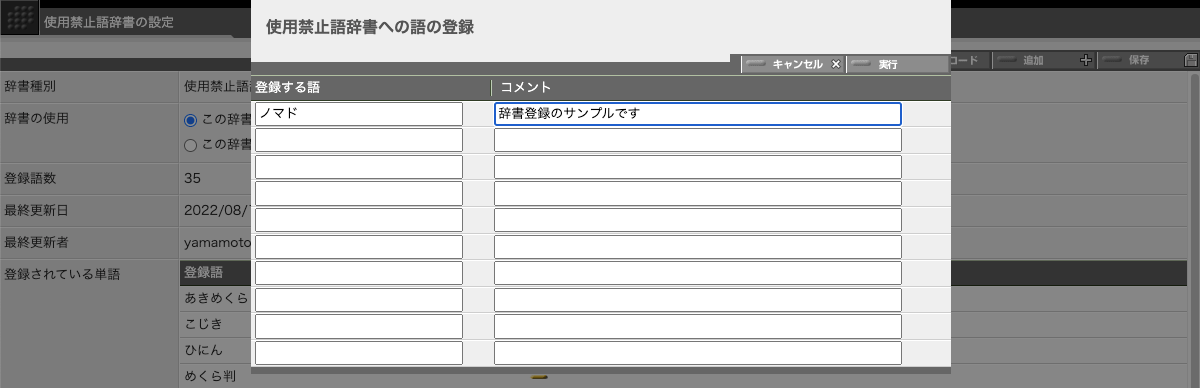
Task: Click the third row コメント input field
Action: pyautogui.click(x=698, y=167)
